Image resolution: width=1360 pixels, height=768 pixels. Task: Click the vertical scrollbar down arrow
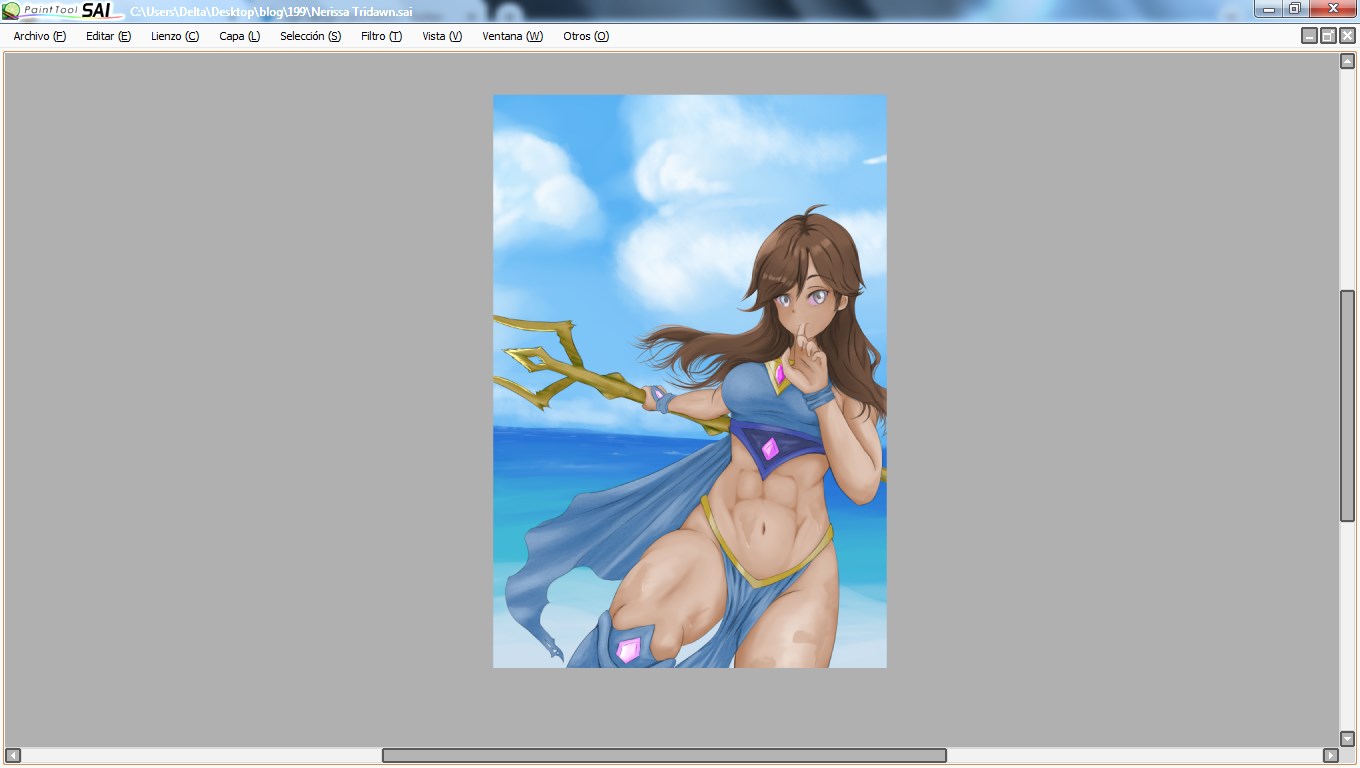pyautogui.click(x=1347, y=738)
